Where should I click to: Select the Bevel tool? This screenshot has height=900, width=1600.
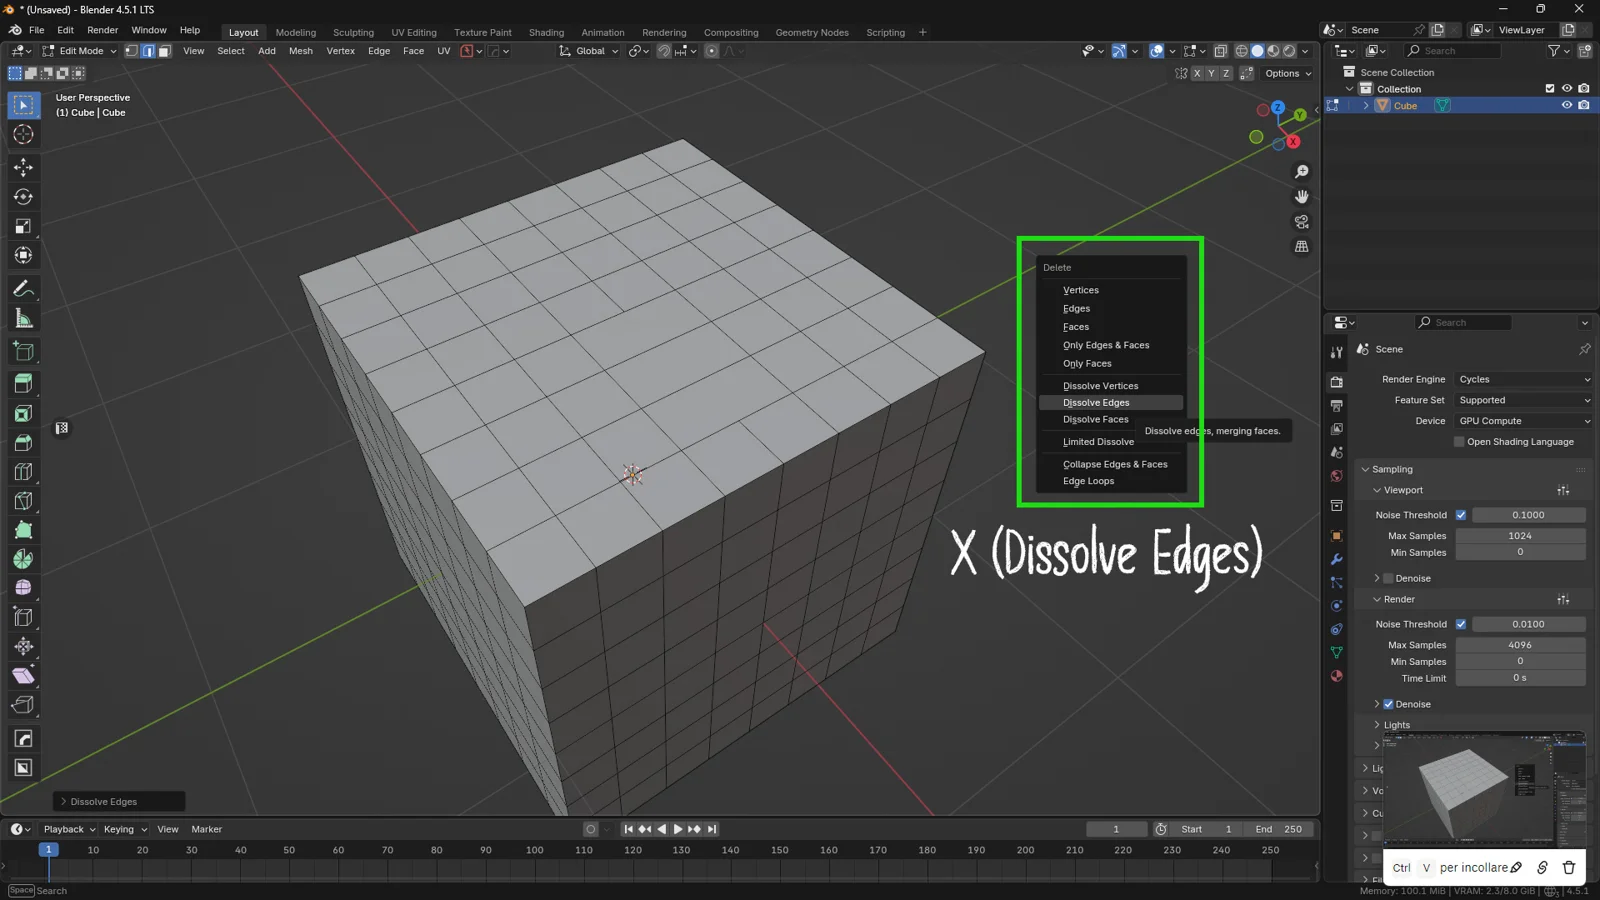click(x=23, y=442)
